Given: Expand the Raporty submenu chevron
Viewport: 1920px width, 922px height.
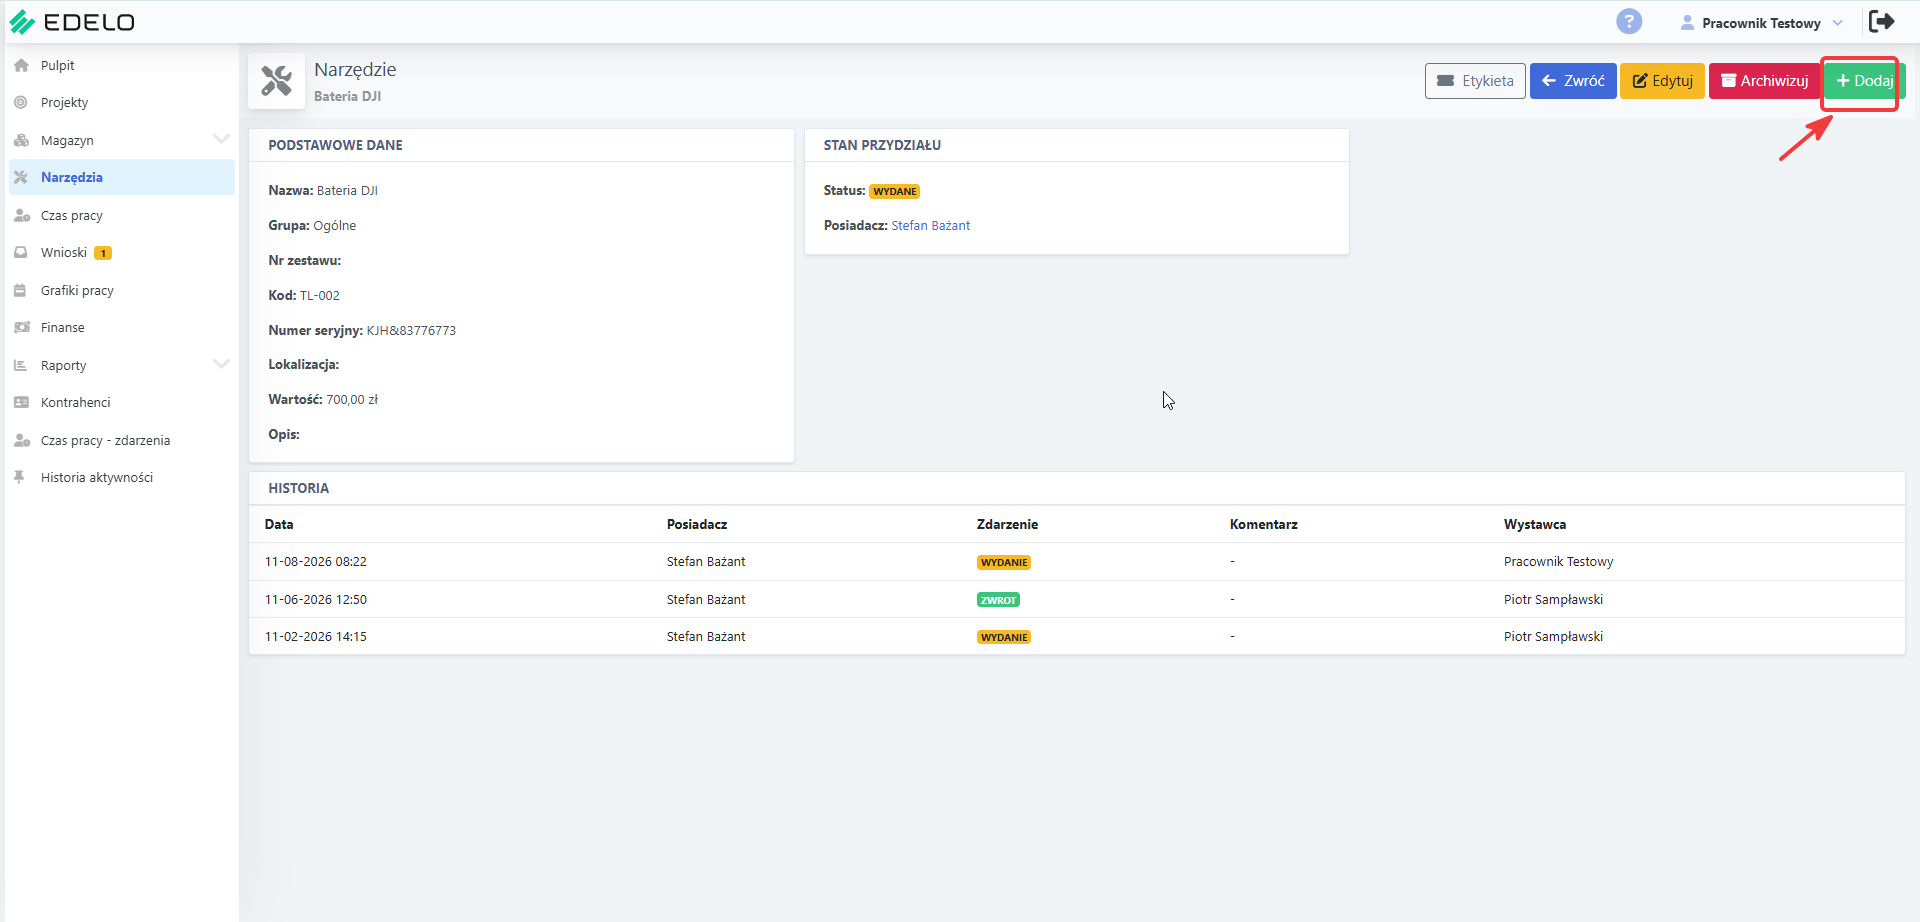Looking at the screenshot, I should pos(221,364).
